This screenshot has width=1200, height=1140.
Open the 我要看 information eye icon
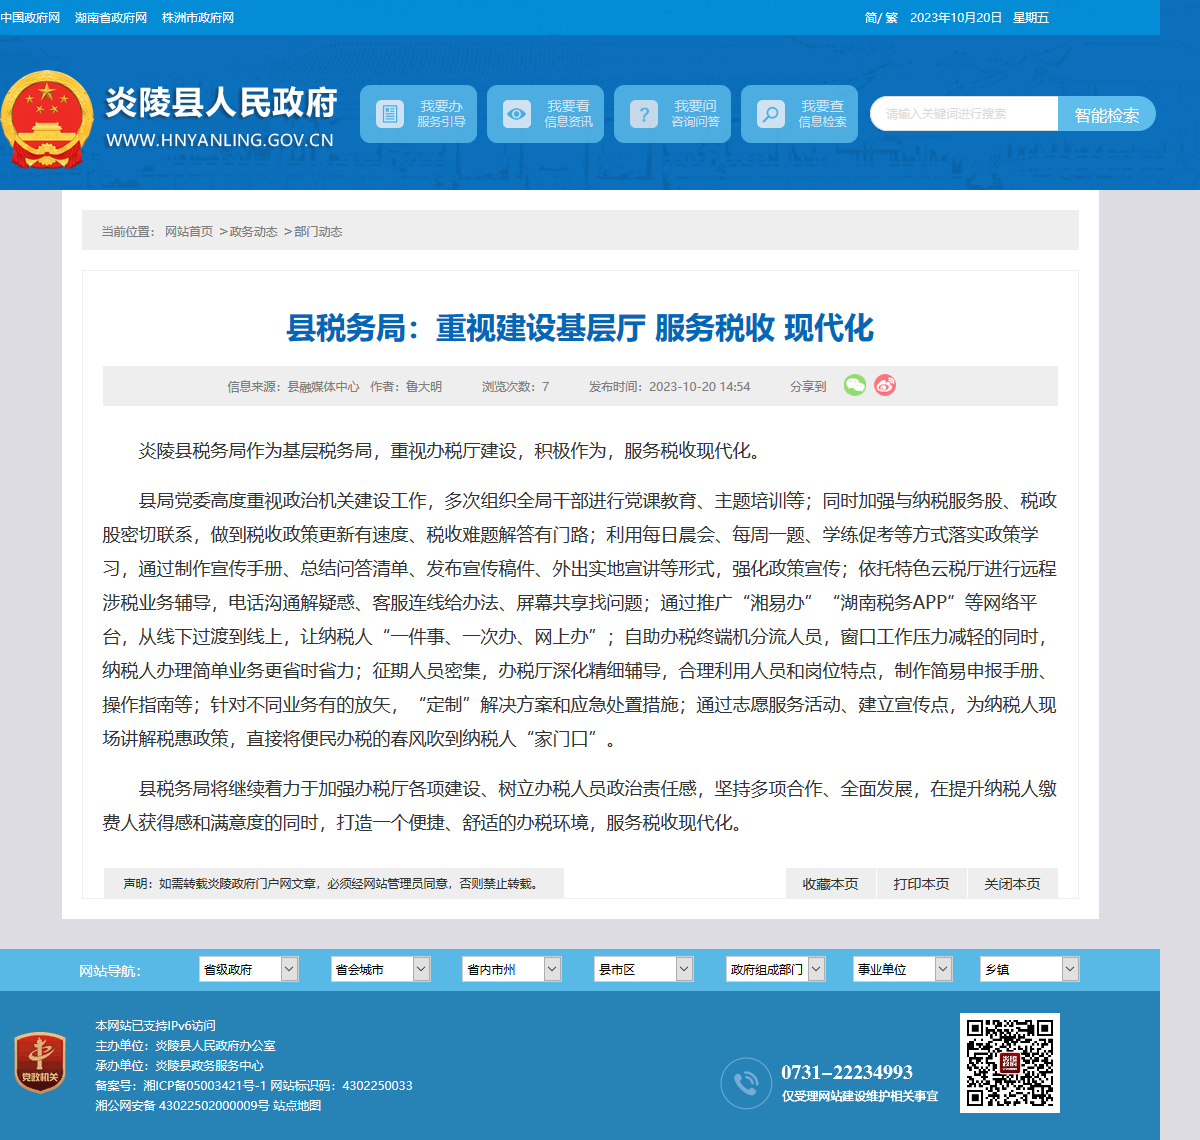pos(516,114)
